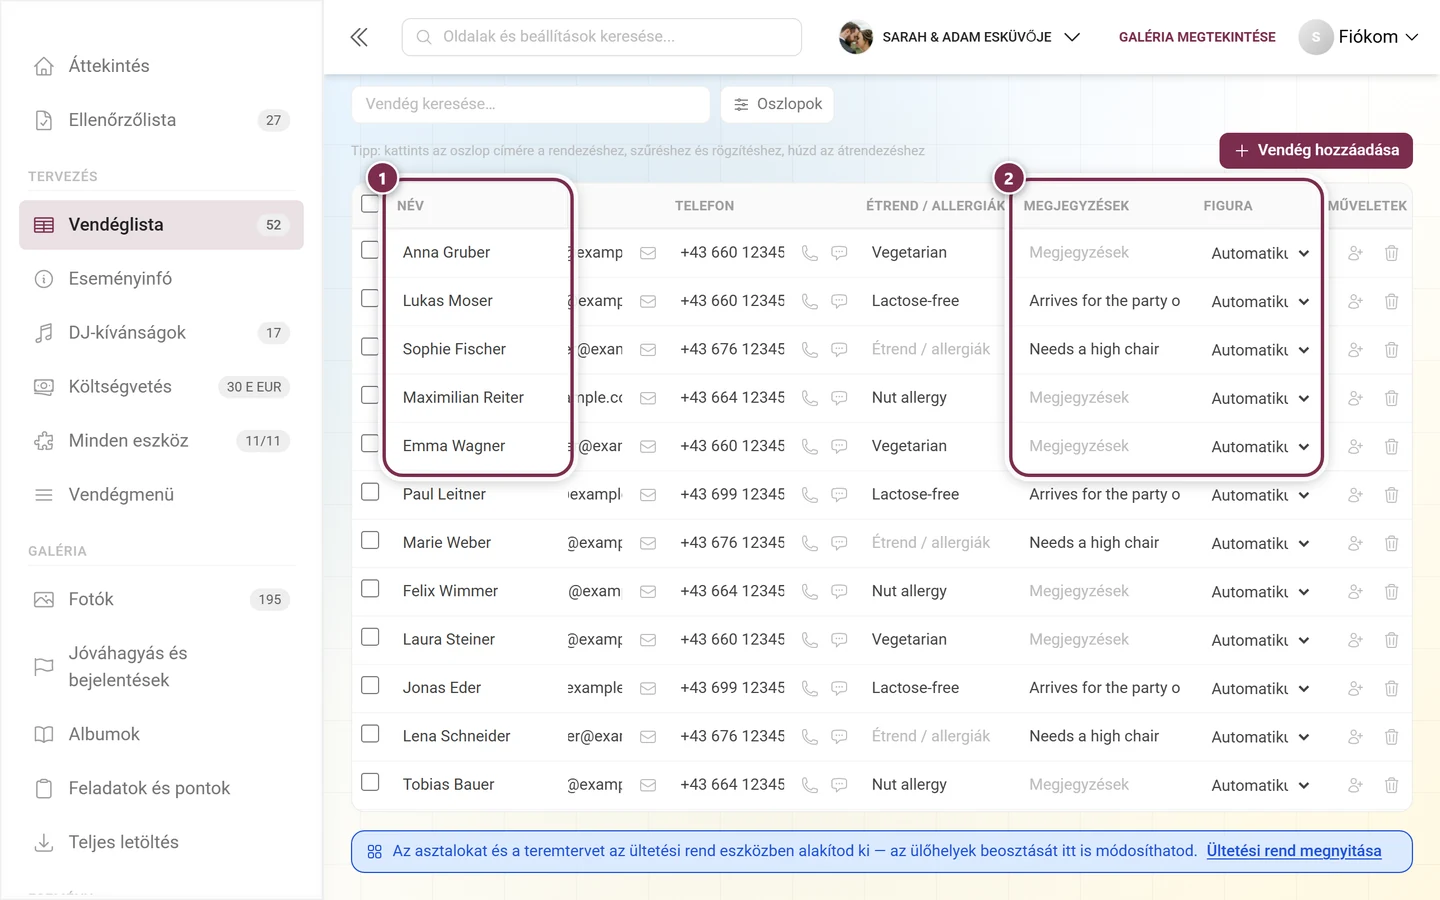
Task: Open Figura dropdown for Paul Leitner
Action: [1260, 495]
